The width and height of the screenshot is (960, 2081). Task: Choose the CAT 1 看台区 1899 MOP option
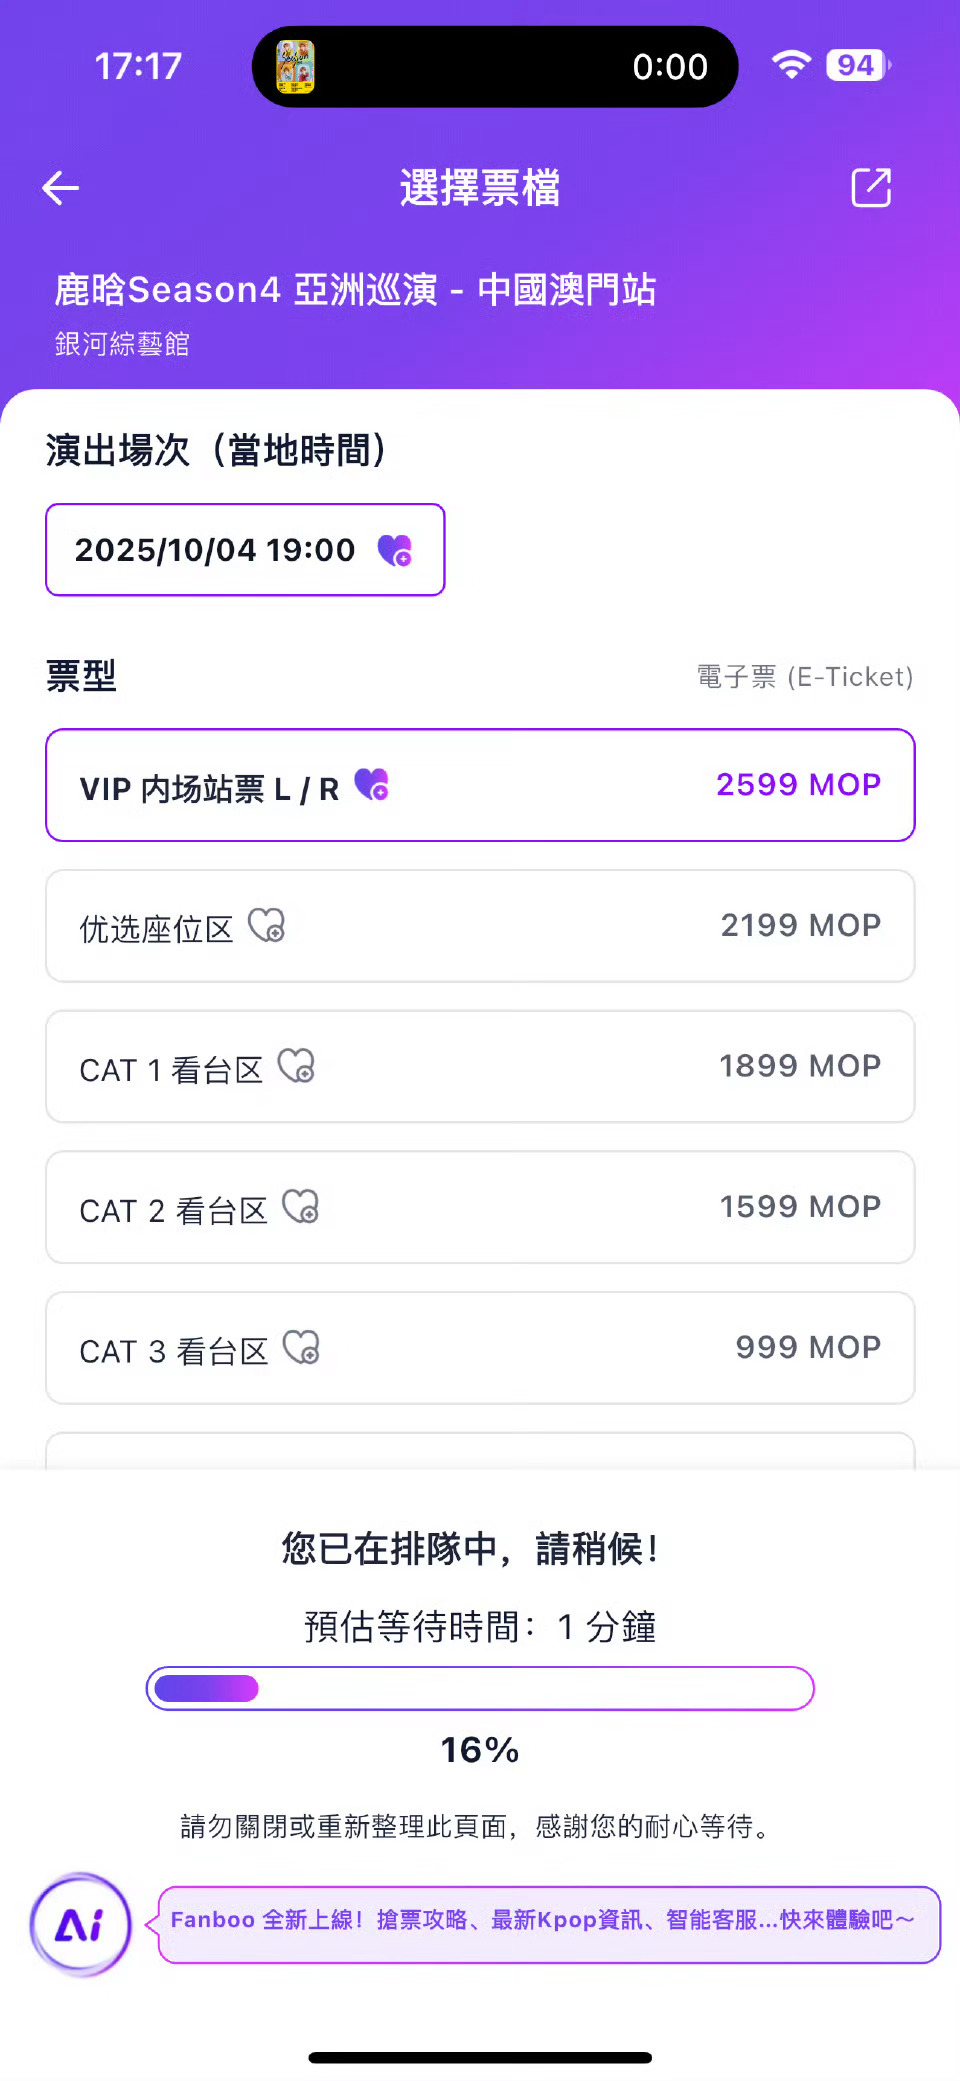(480, 1066)
